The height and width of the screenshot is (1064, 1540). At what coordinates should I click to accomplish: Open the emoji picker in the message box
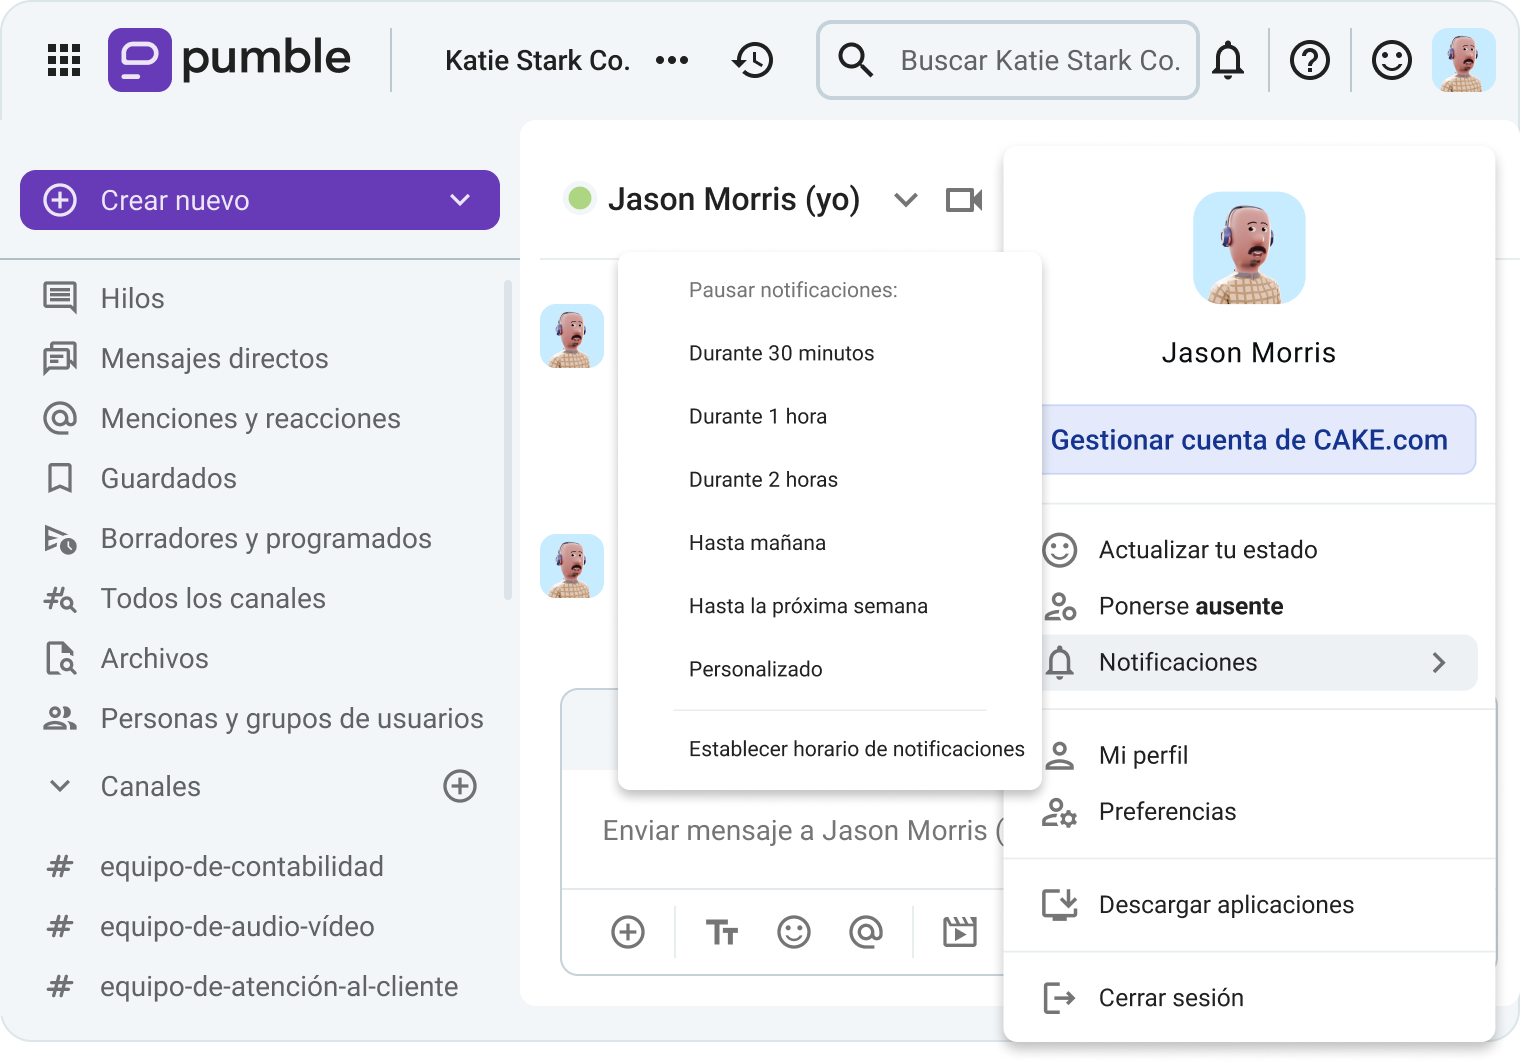(793, 931)
